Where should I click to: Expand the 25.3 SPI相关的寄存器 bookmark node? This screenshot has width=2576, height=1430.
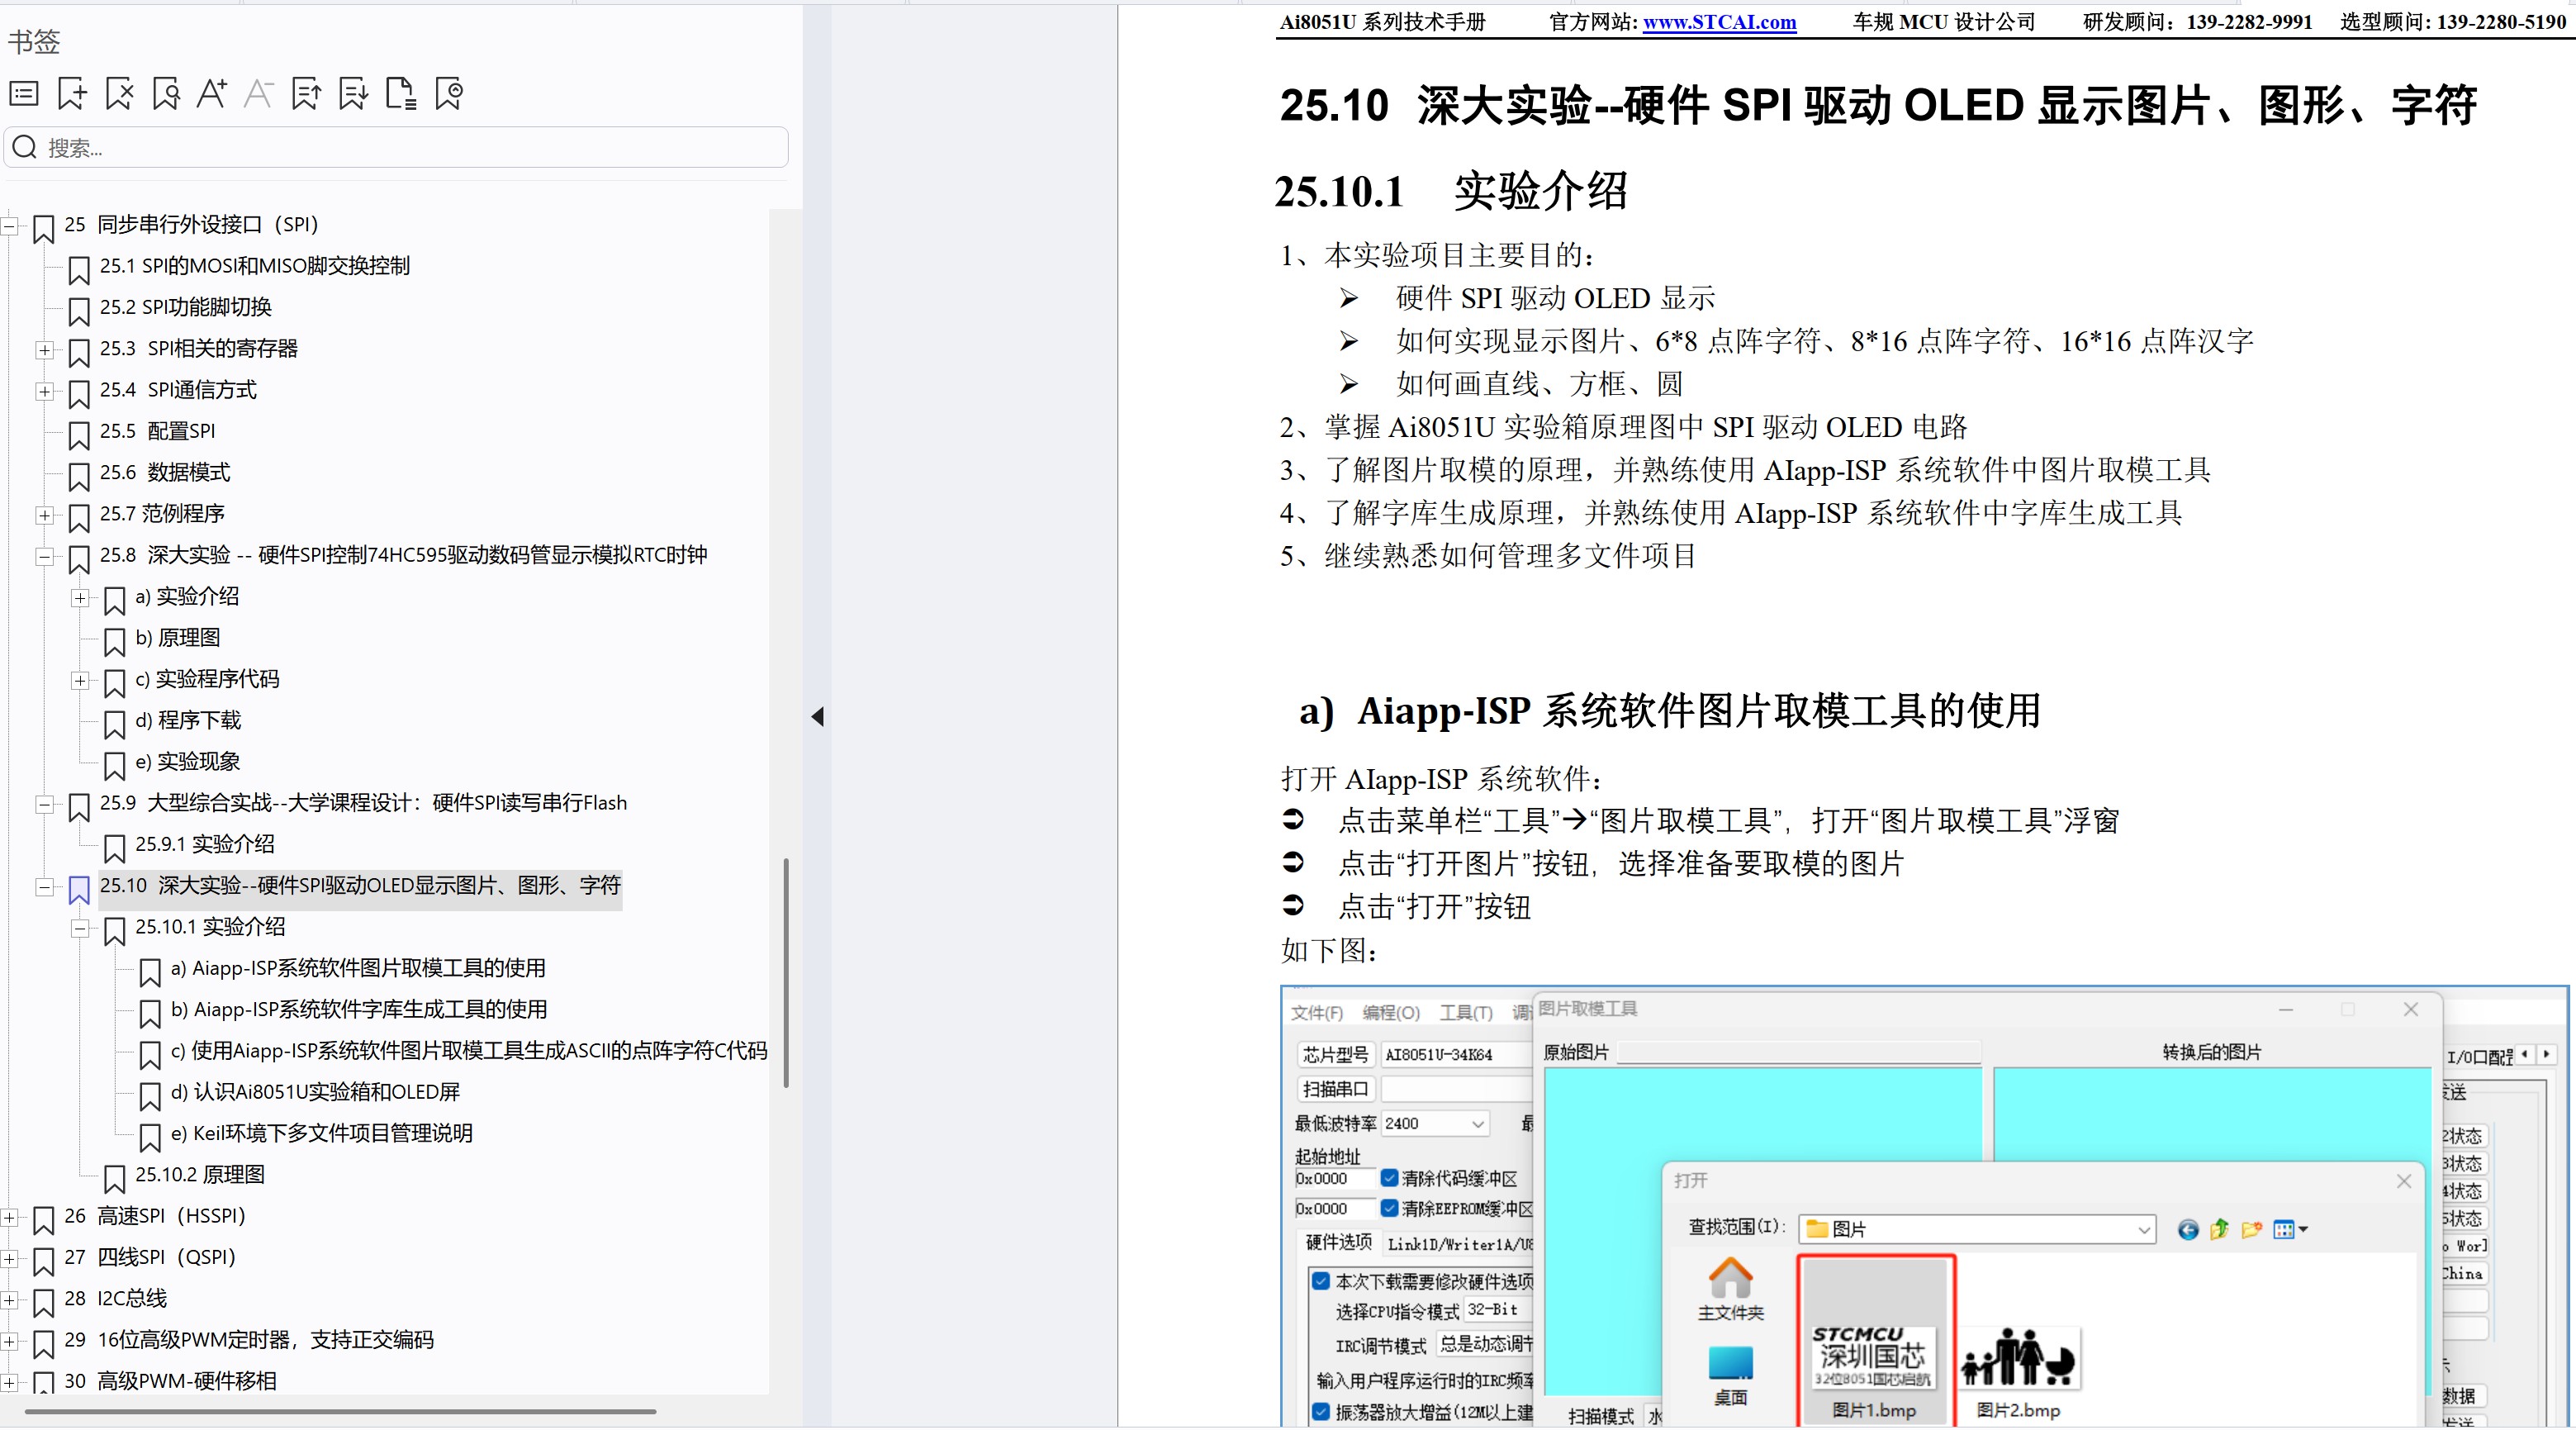44,349
